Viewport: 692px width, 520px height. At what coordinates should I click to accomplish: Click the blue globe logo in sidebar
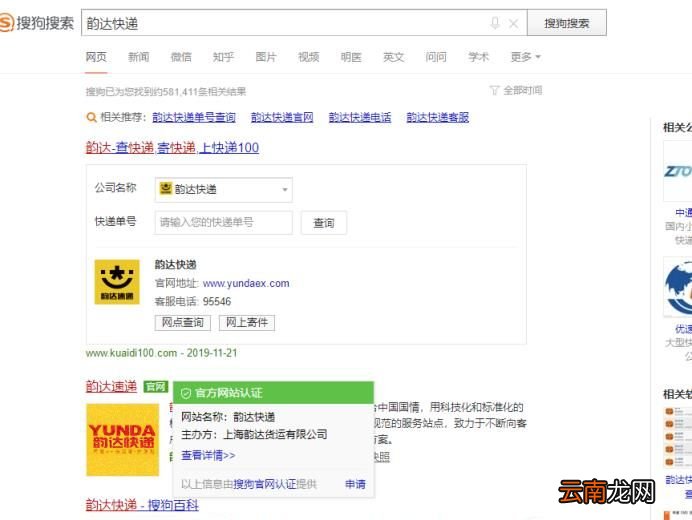click(678, 288)
